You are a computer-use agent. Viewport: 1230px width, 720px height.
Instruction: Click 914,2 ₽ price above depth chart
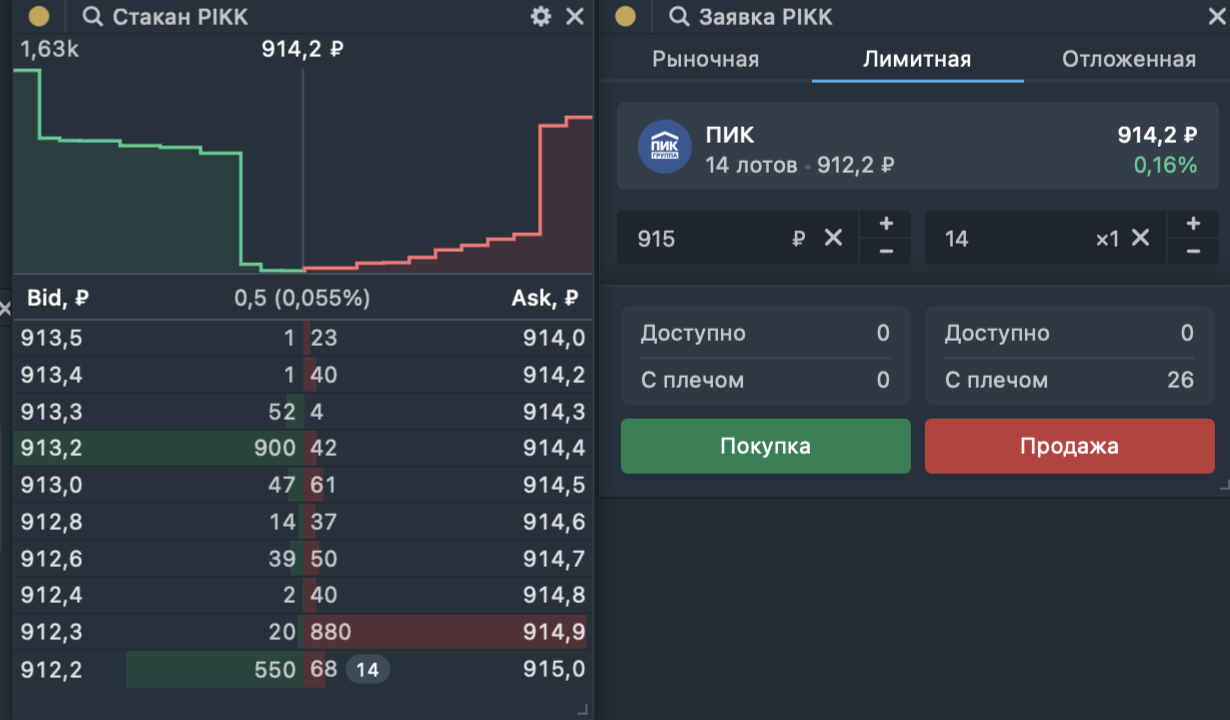(302, 48)
